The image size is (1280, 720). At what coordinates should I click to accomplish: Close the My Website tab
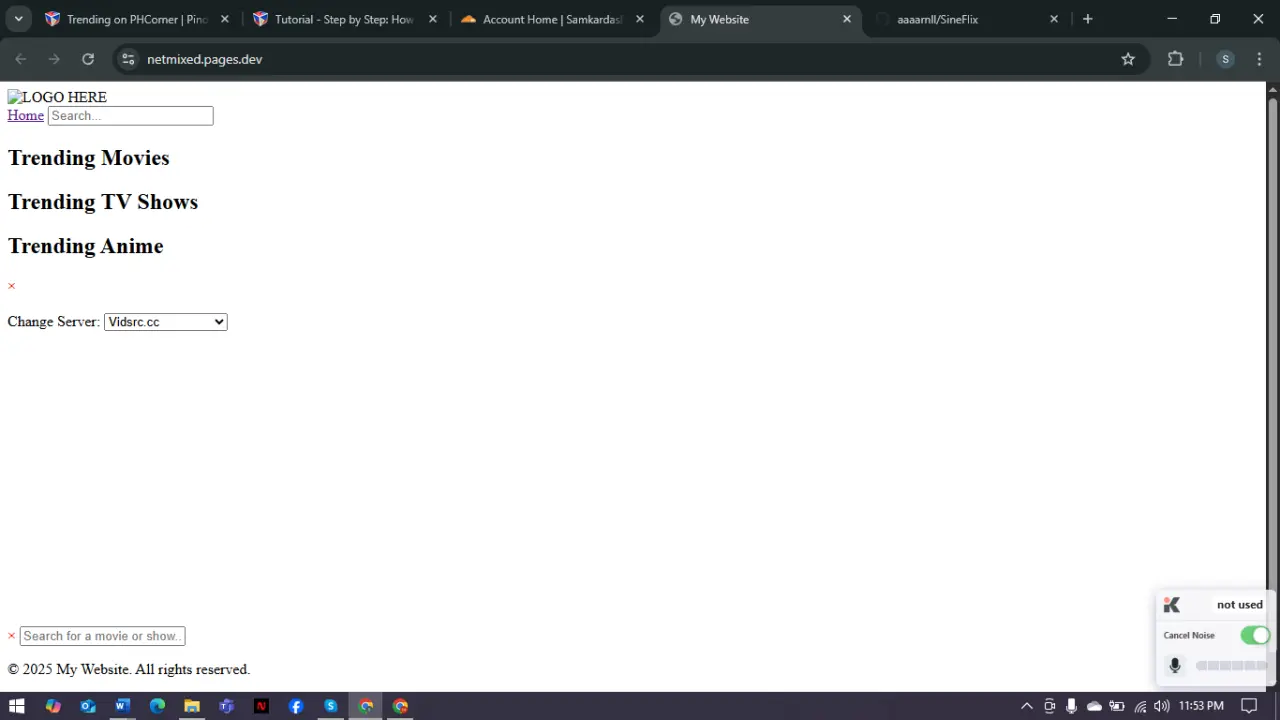coord(847,19)
